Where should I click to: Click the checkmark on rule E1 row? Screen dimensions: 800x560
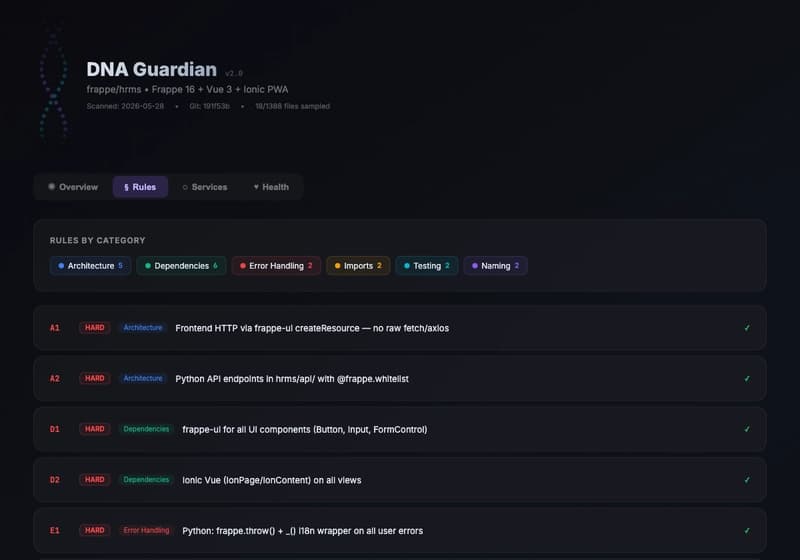click(x=747, y=530)
